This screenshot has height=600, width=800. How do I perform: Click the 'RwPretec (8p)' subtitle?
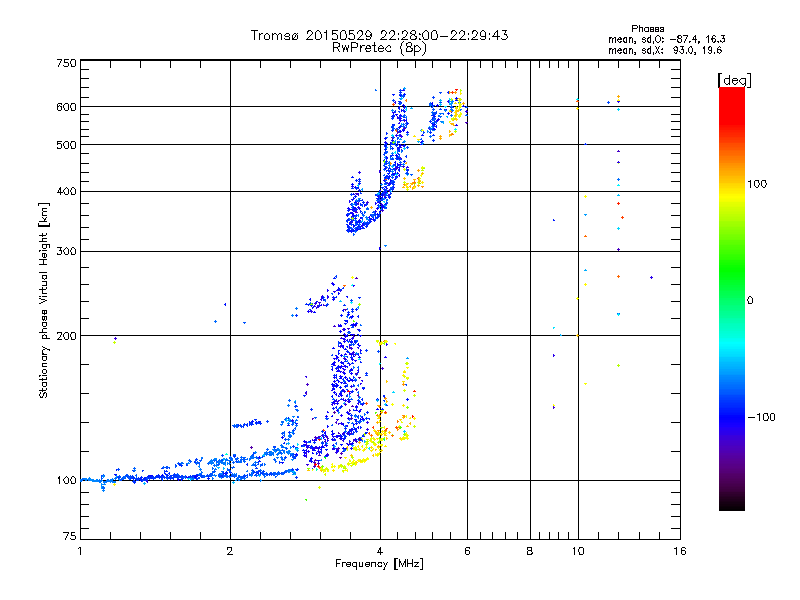click(379, 48)
